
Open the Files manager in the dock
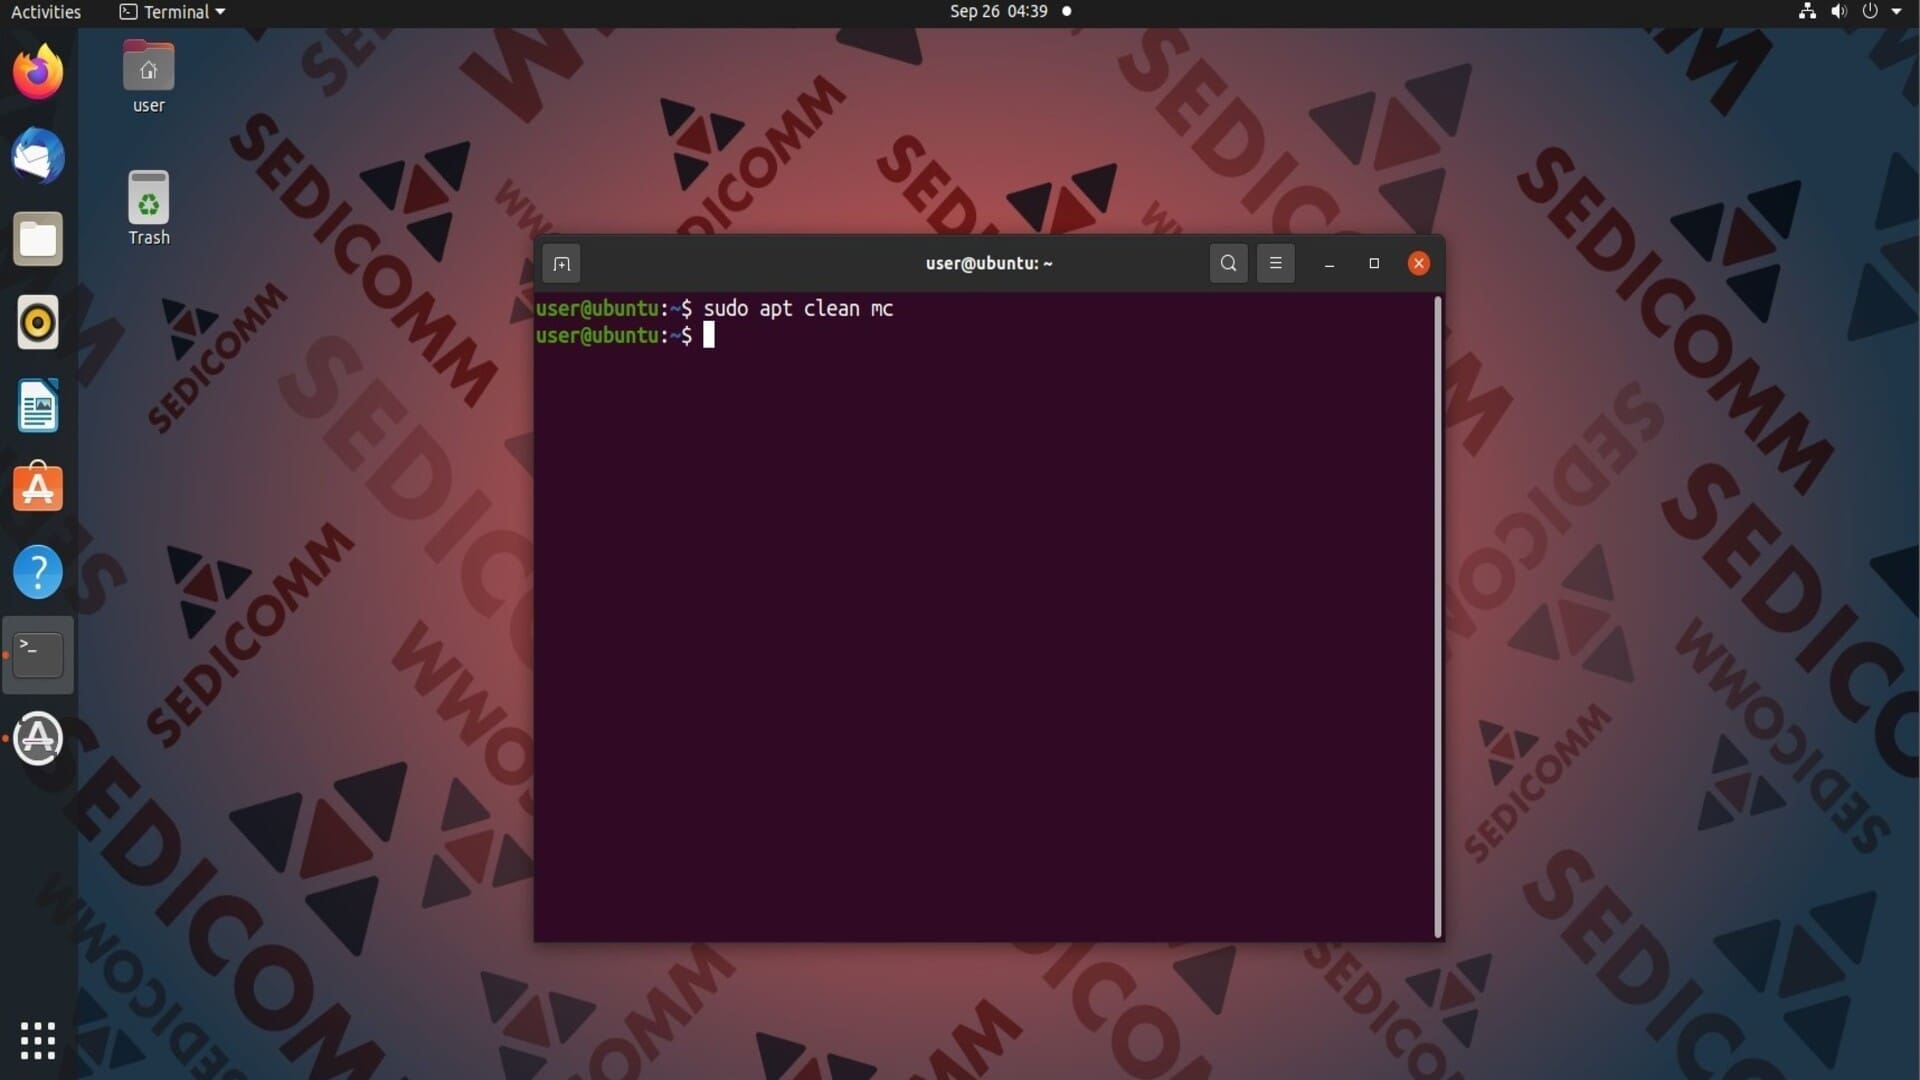38,239
